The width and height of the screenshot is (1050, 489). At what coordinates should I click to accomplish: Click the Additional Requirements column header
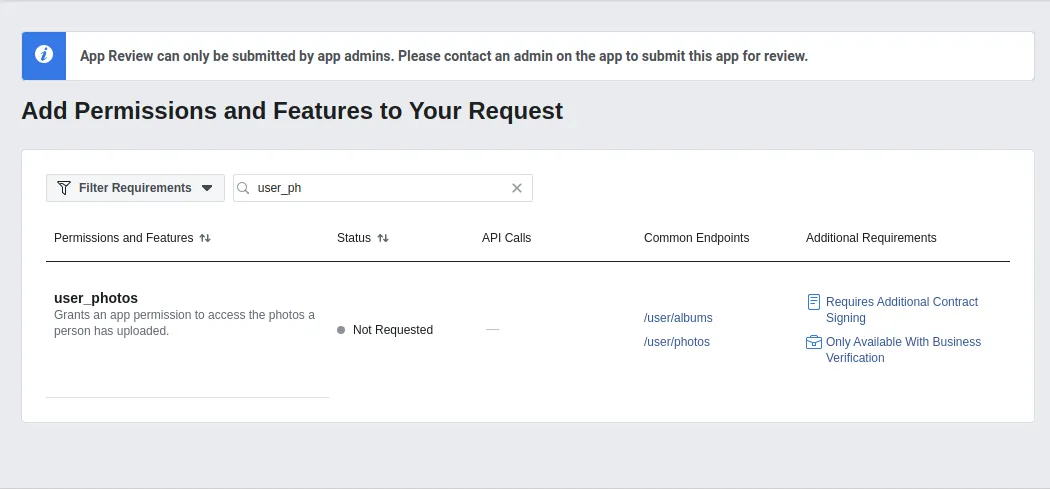[871, 238]
